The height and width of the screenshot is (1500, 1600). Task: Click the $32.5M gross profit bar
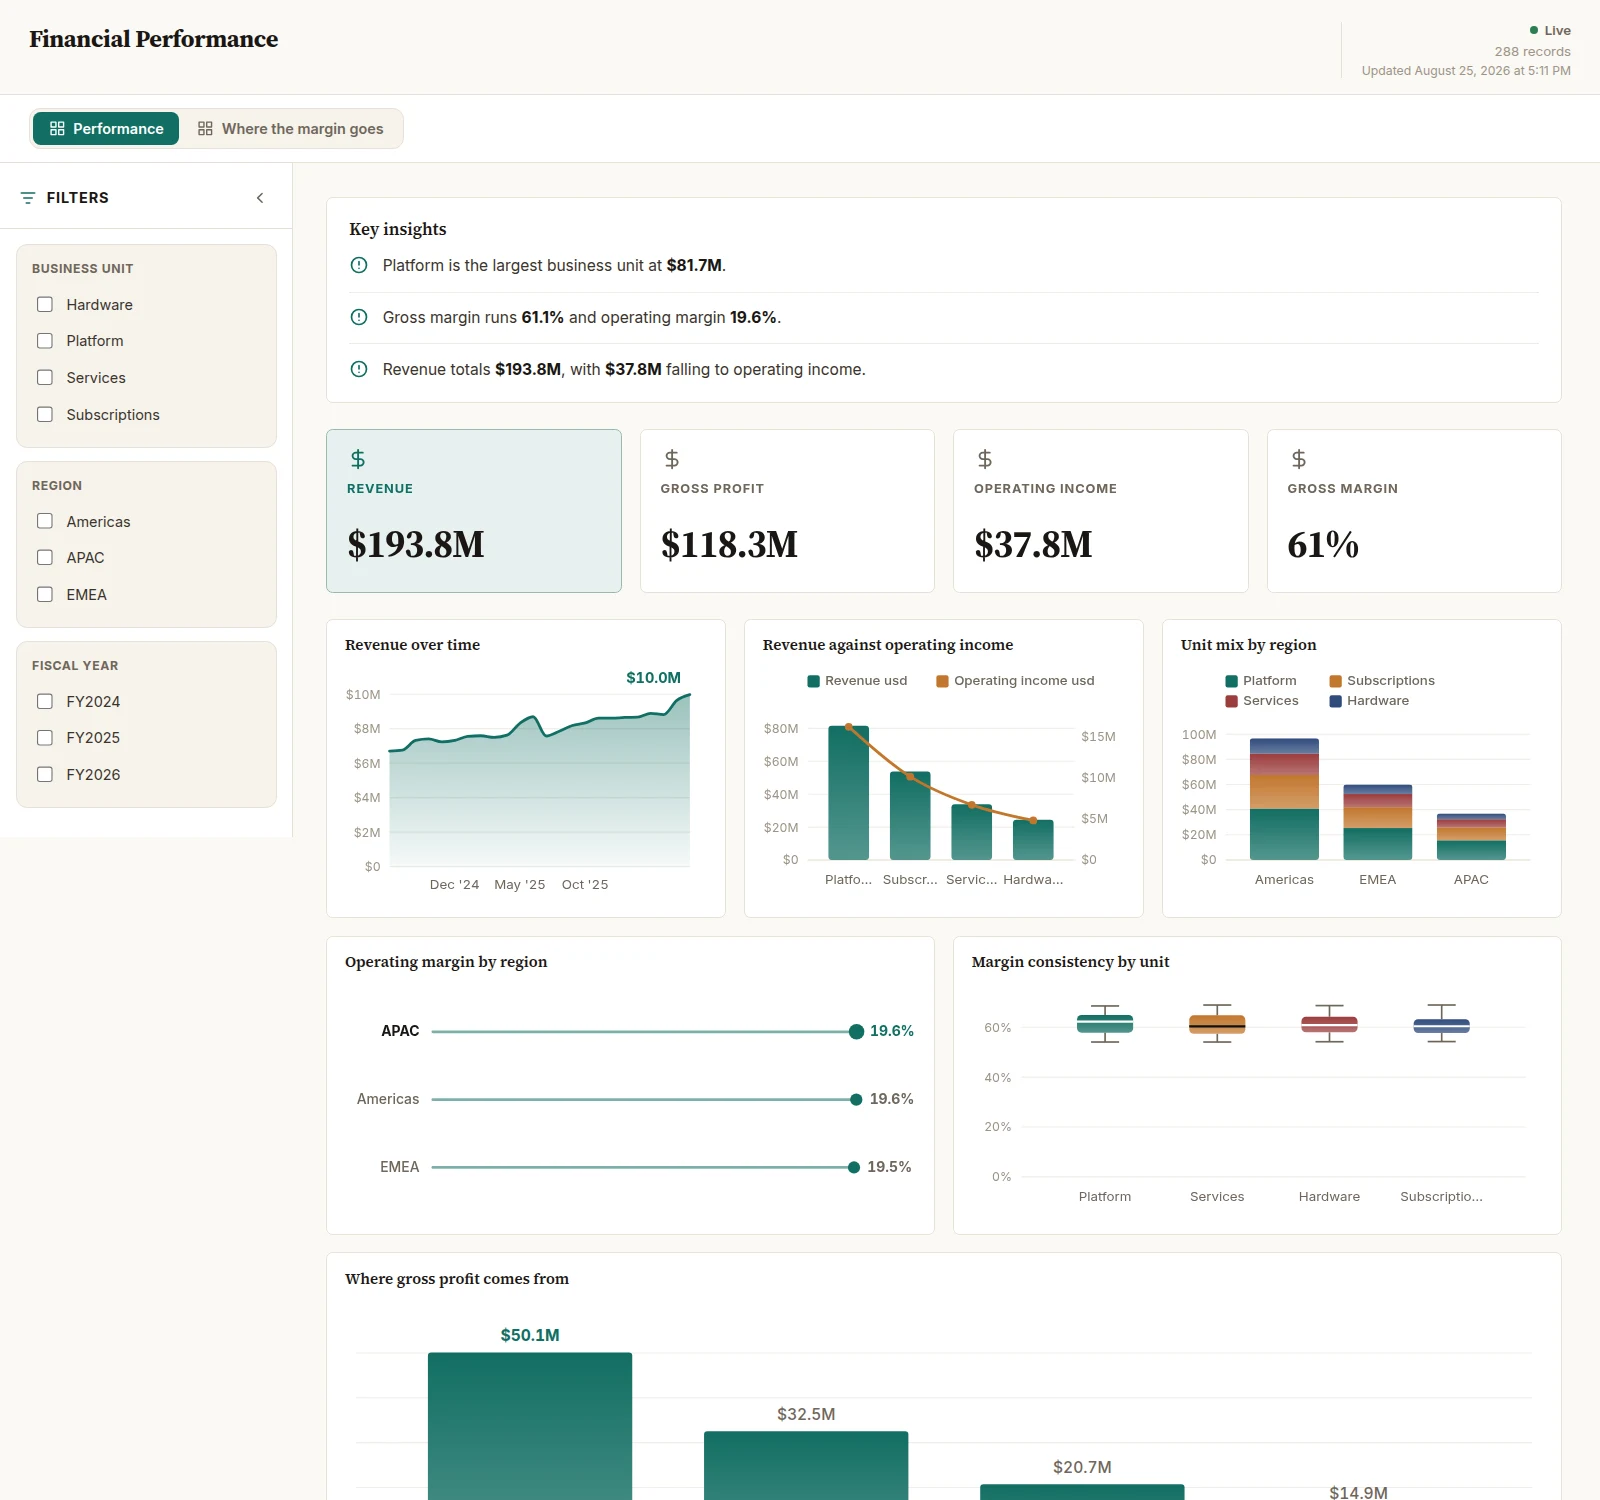[806, 1465]
